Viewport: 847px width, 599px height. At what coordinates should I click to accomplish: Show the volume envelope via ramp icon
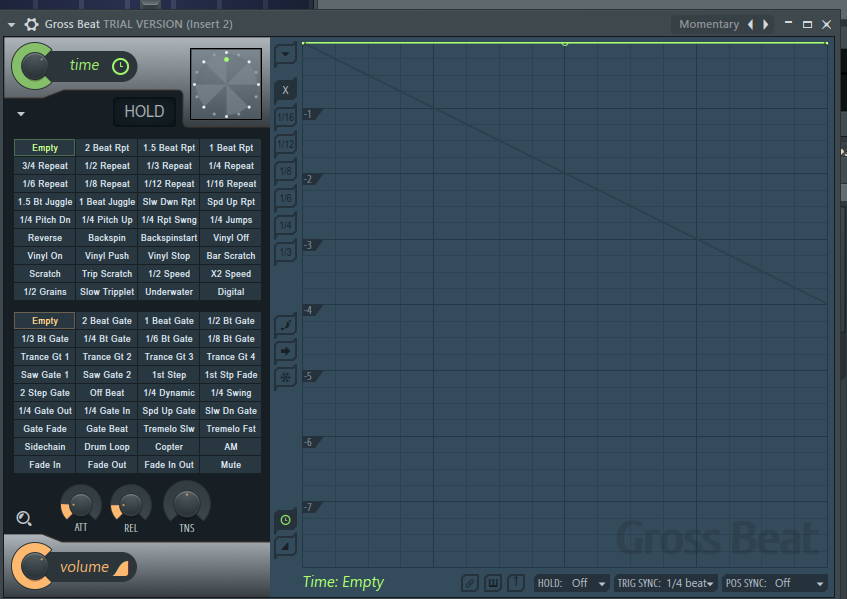pyautogui.click(x=286, y=546)
